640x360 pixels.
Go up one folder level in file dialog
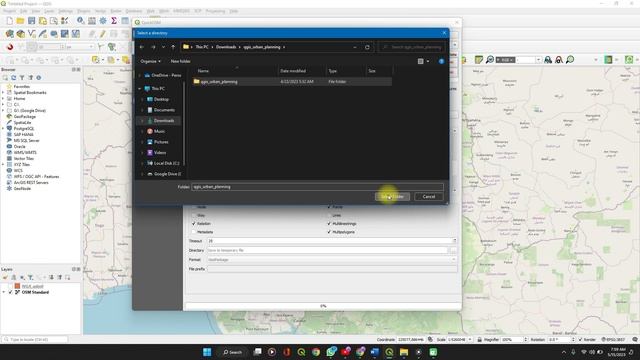tap(173, 47)
